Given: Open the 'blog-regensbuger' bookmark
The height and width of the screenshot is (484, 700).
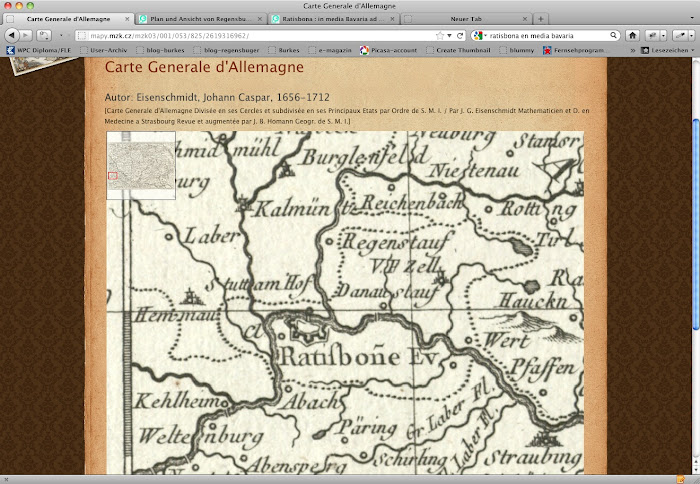Looking at the screenshot, I should pyautogui.click(x=227, y=50).
